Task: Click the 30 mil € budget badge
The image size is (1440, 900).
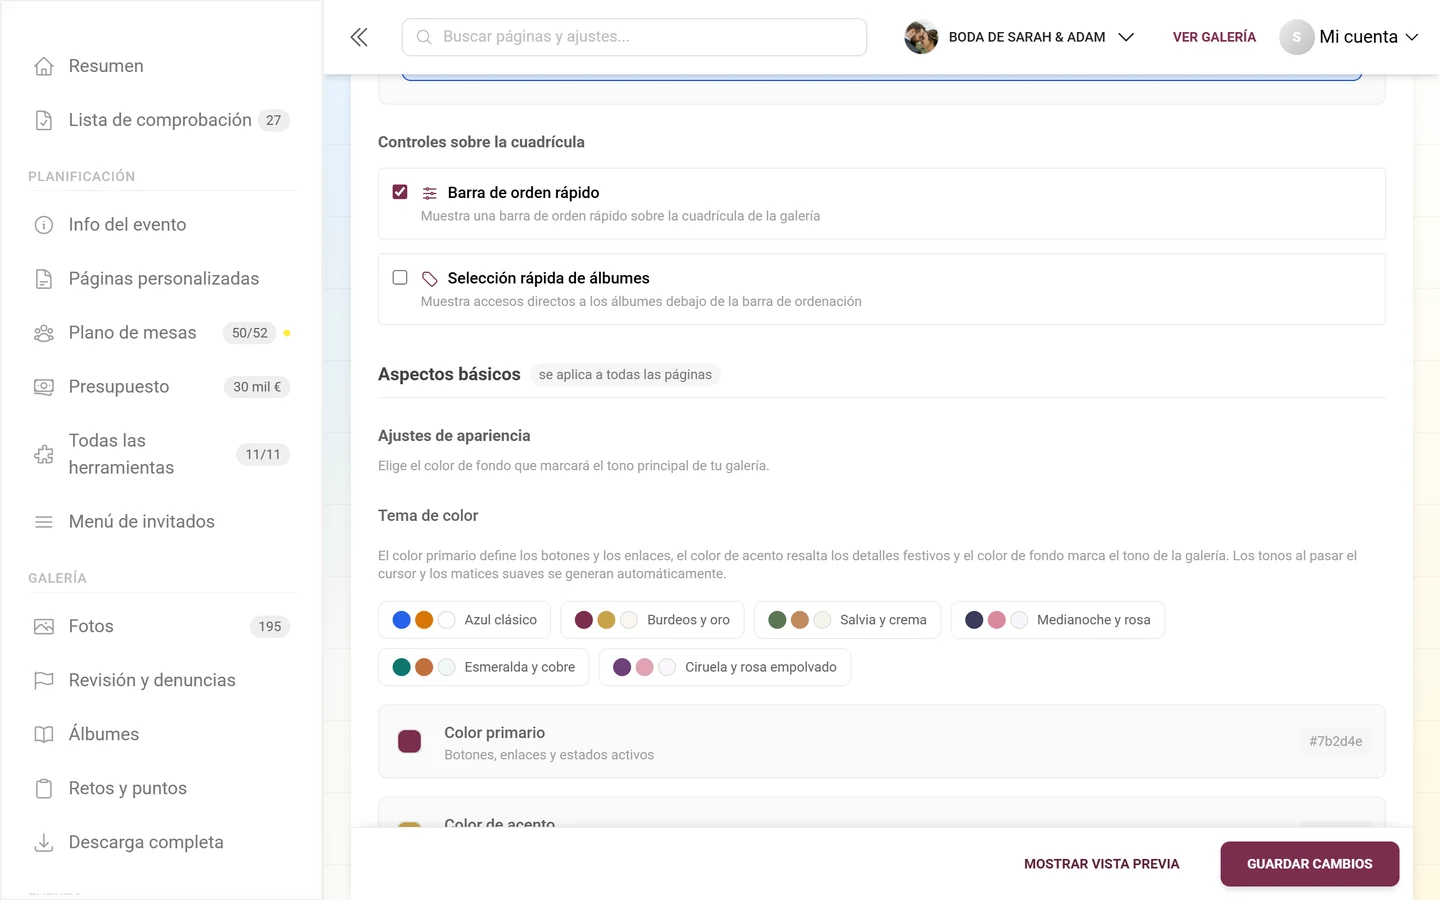Action: click(x=257, y=387)
